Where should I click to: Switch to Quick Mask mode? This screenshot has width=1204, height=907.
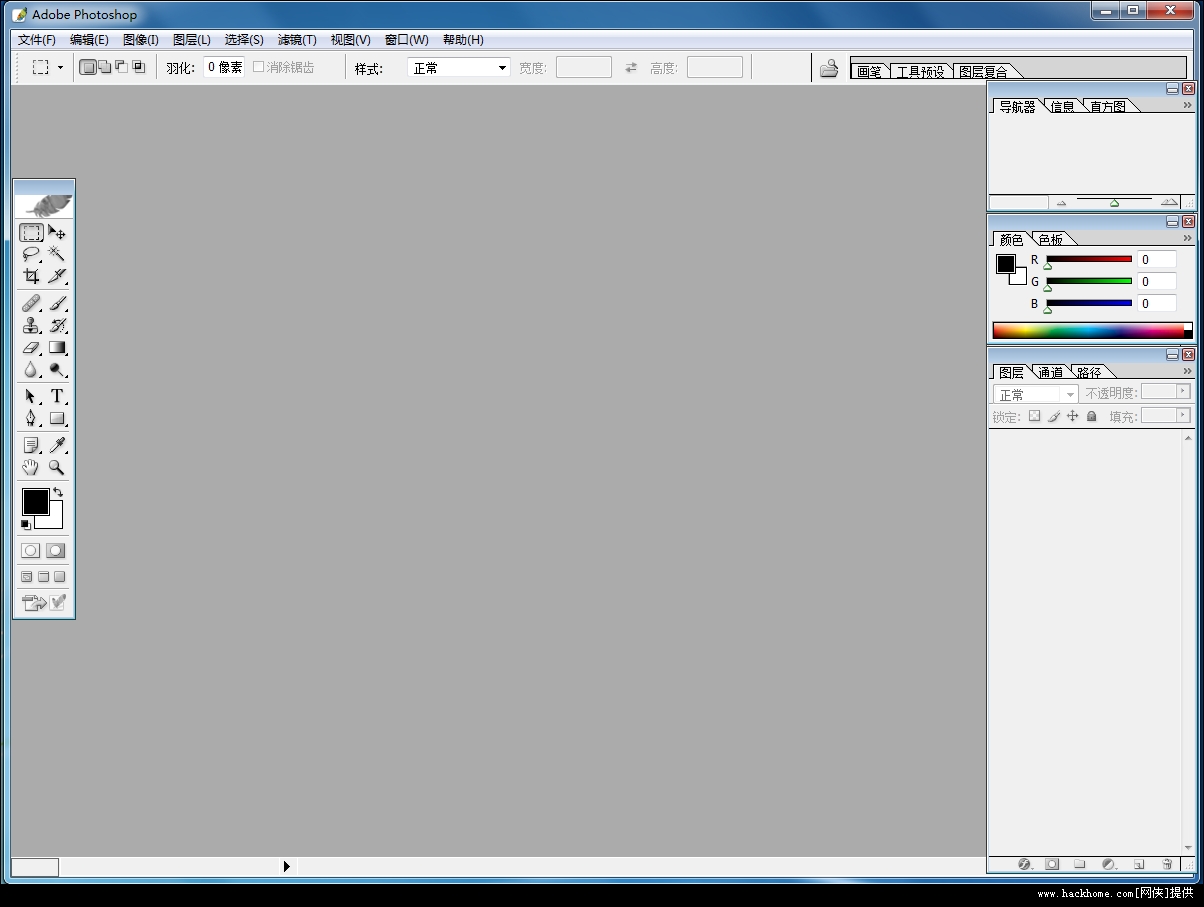[x=56, y=550]
